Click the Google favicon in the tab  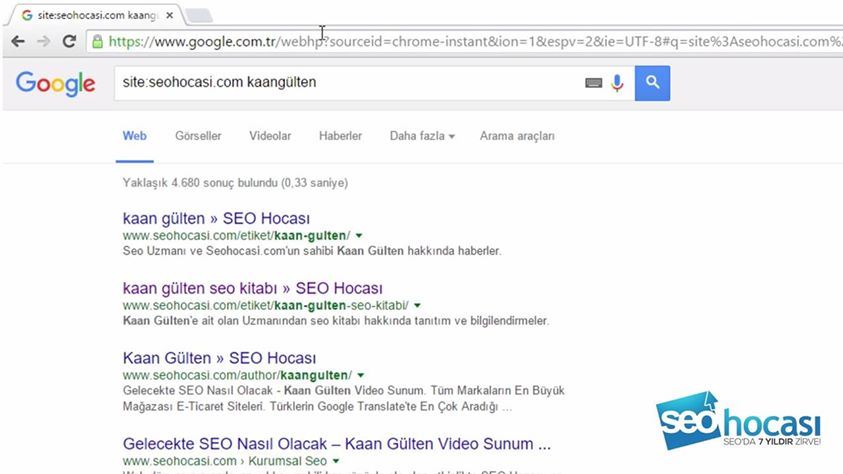(x=27, y=16)
